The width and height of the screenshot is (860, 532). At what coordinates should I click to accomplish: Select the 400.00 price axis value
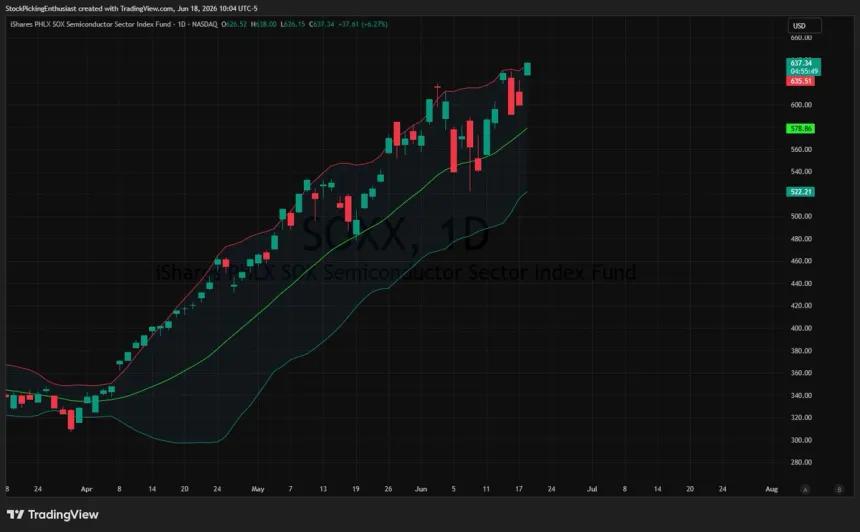801,328
